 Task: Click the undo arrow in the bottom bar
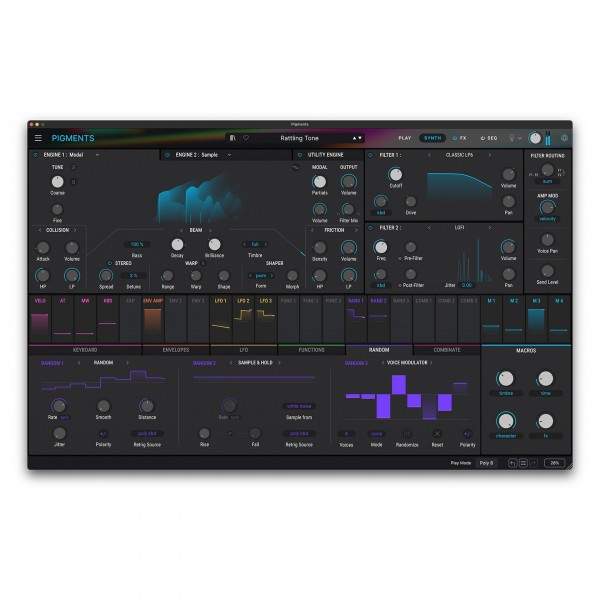click(x=512, y=463)
